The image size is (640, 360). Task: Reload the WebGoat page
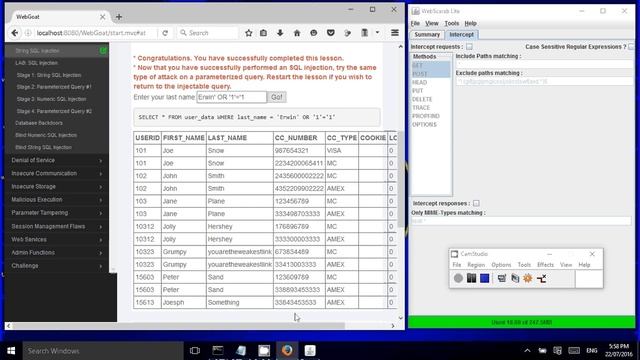[165, 33]
